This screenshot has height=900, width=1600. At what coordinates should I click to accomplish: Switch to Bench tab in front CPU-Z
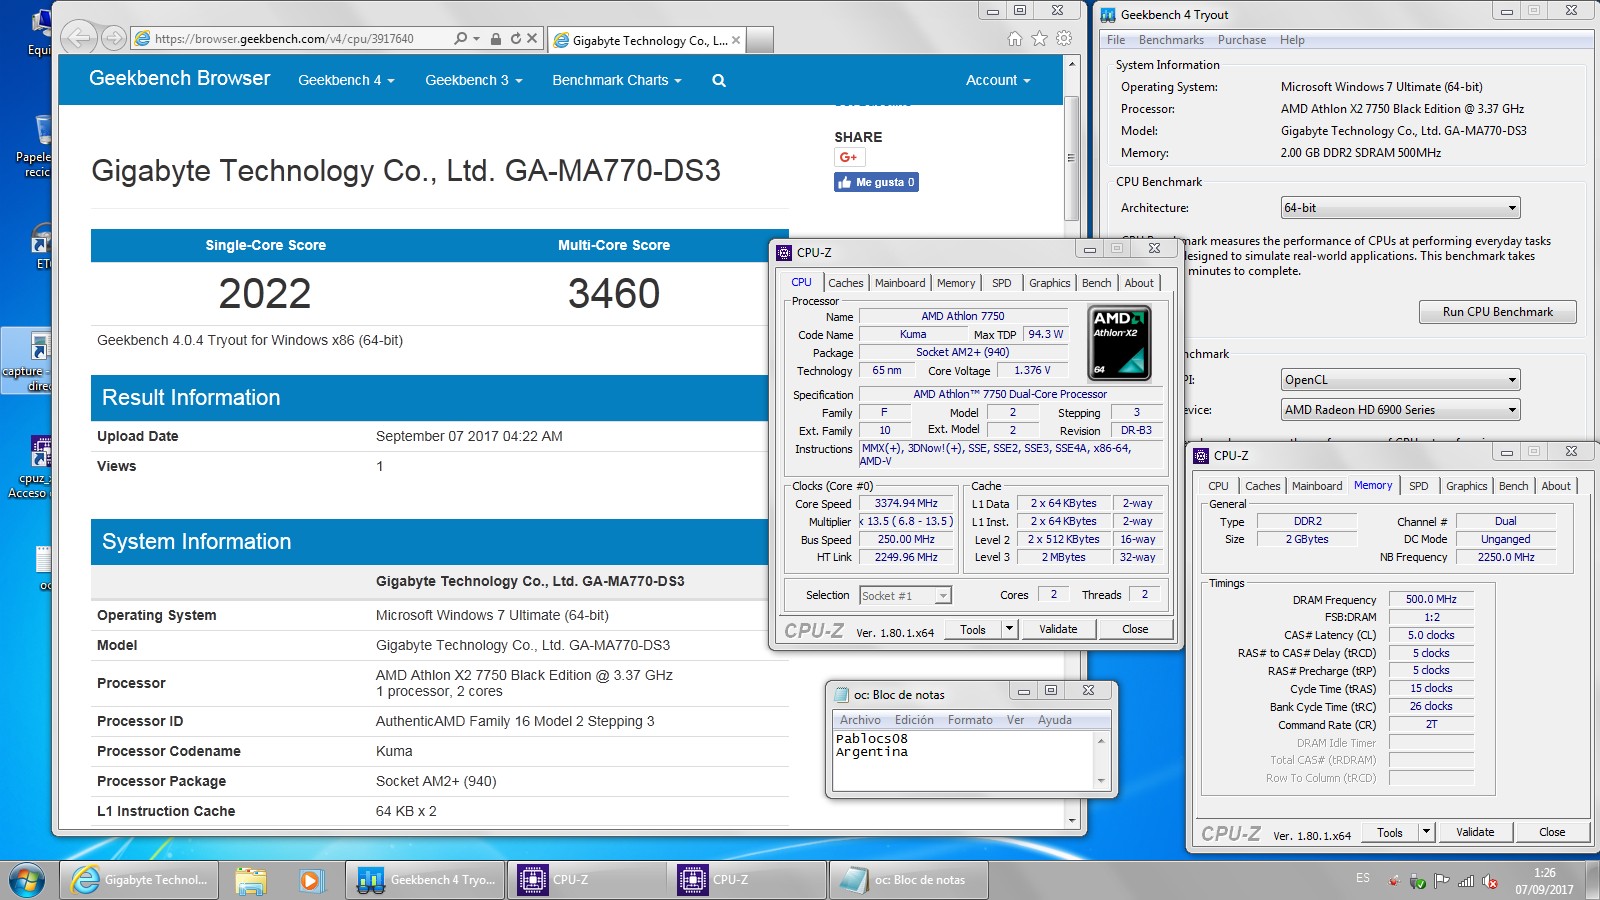point(1096,283)
